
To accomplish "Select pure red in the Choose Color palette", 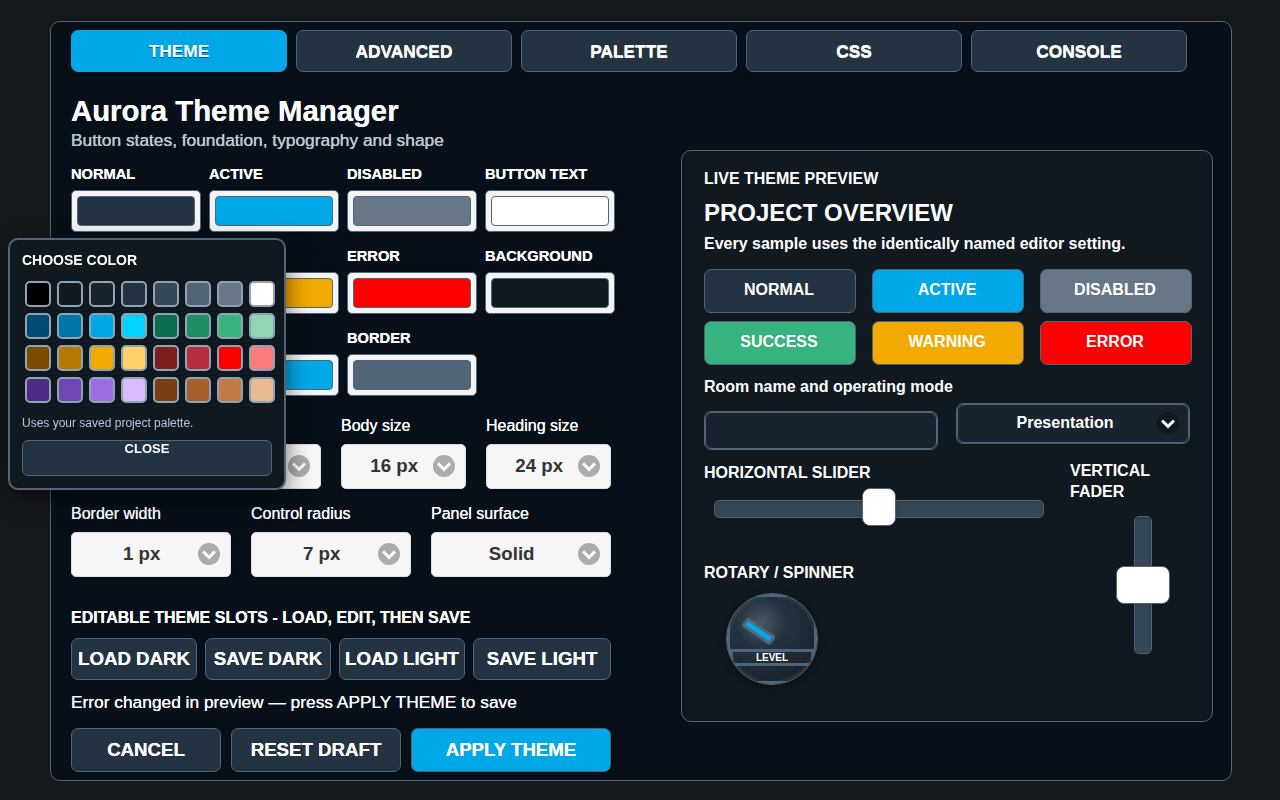I will click(230, 358).
